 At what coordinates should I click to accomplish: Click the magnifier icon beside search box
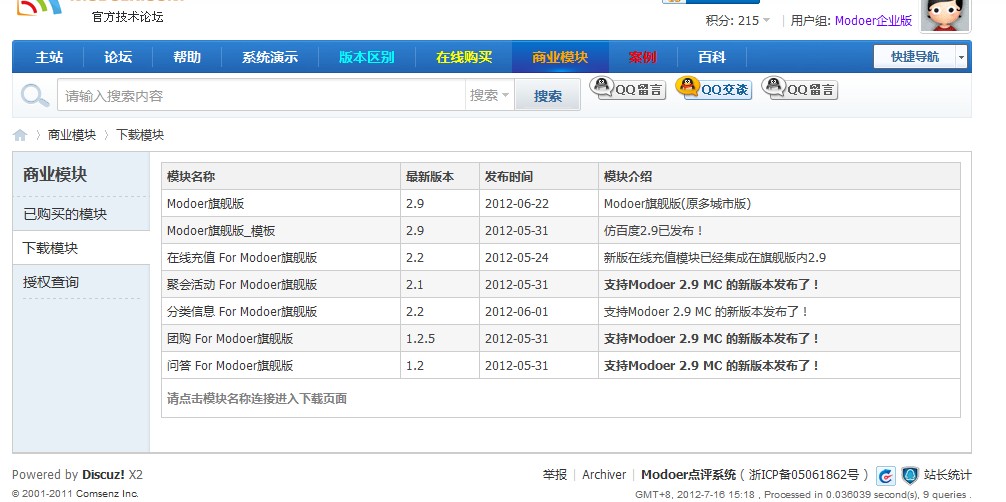tap(35, 96)
